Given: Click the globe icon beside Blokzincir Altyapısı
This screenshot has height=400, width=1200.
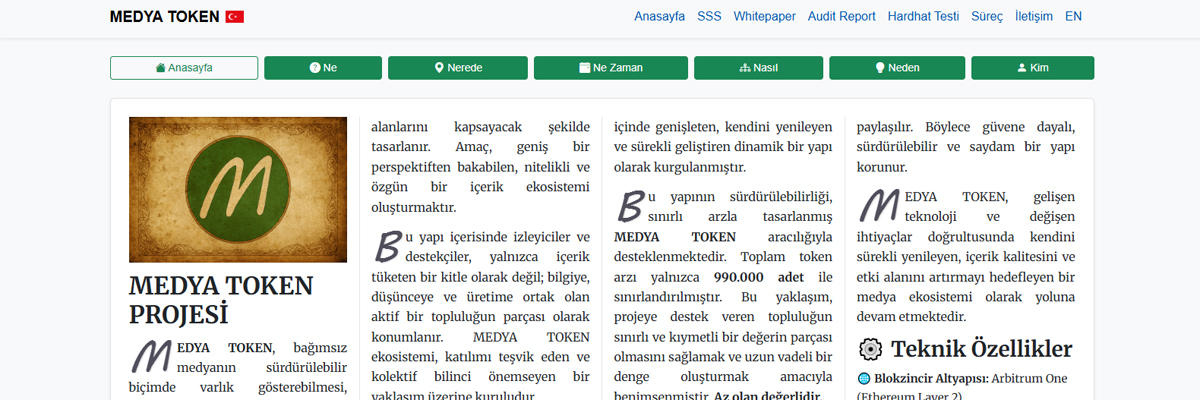Looking at the screenshot, I should pos(864,379).
